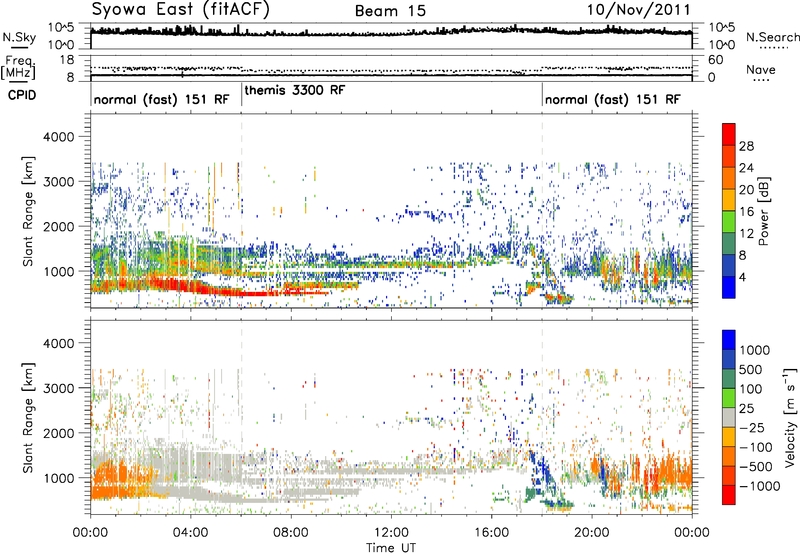Click the 'Nave' legend label
The image size is (800, 554).
761,69
